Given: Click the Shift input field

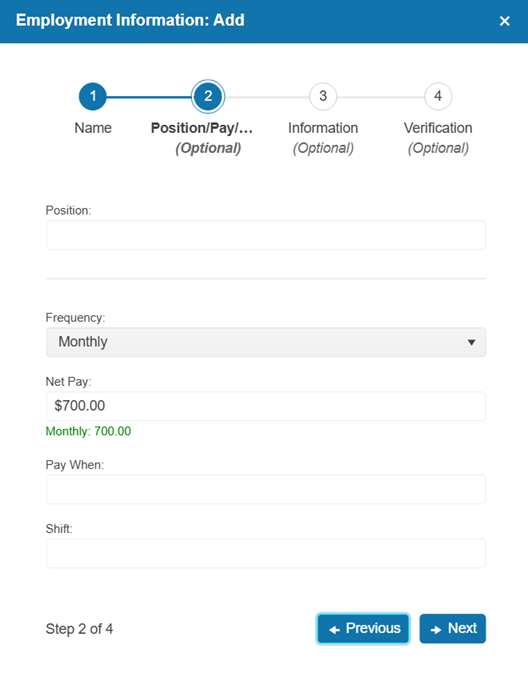Looking at the screenshot, I should pos(266,553).
